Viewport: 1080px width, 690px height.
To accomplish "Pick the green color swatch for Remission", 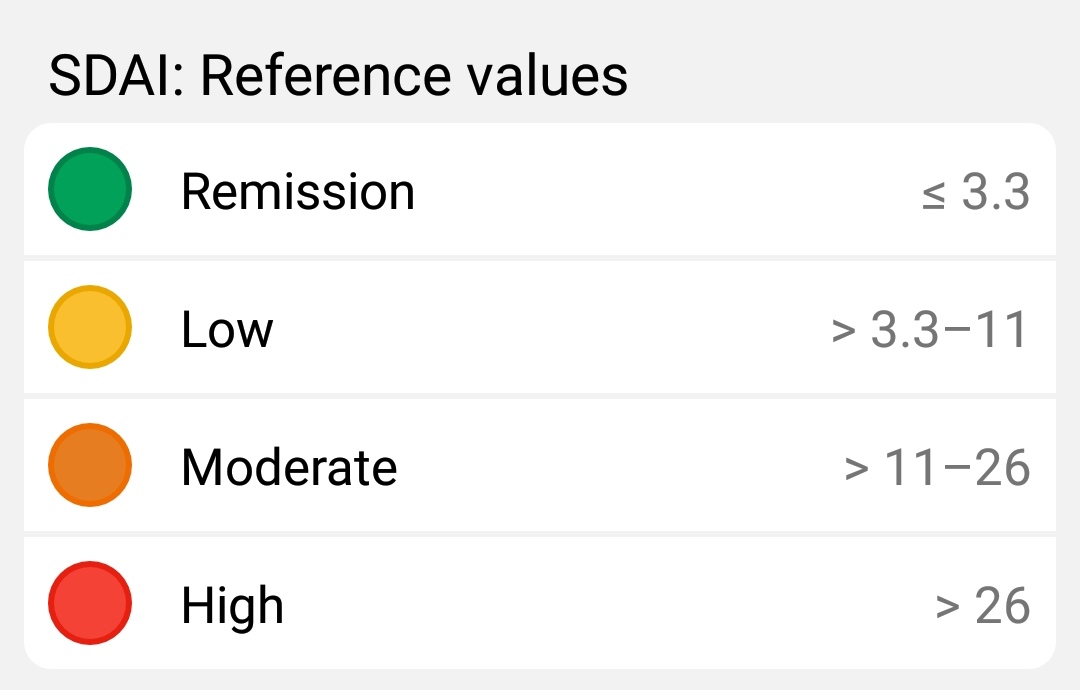I will point(90,189).
